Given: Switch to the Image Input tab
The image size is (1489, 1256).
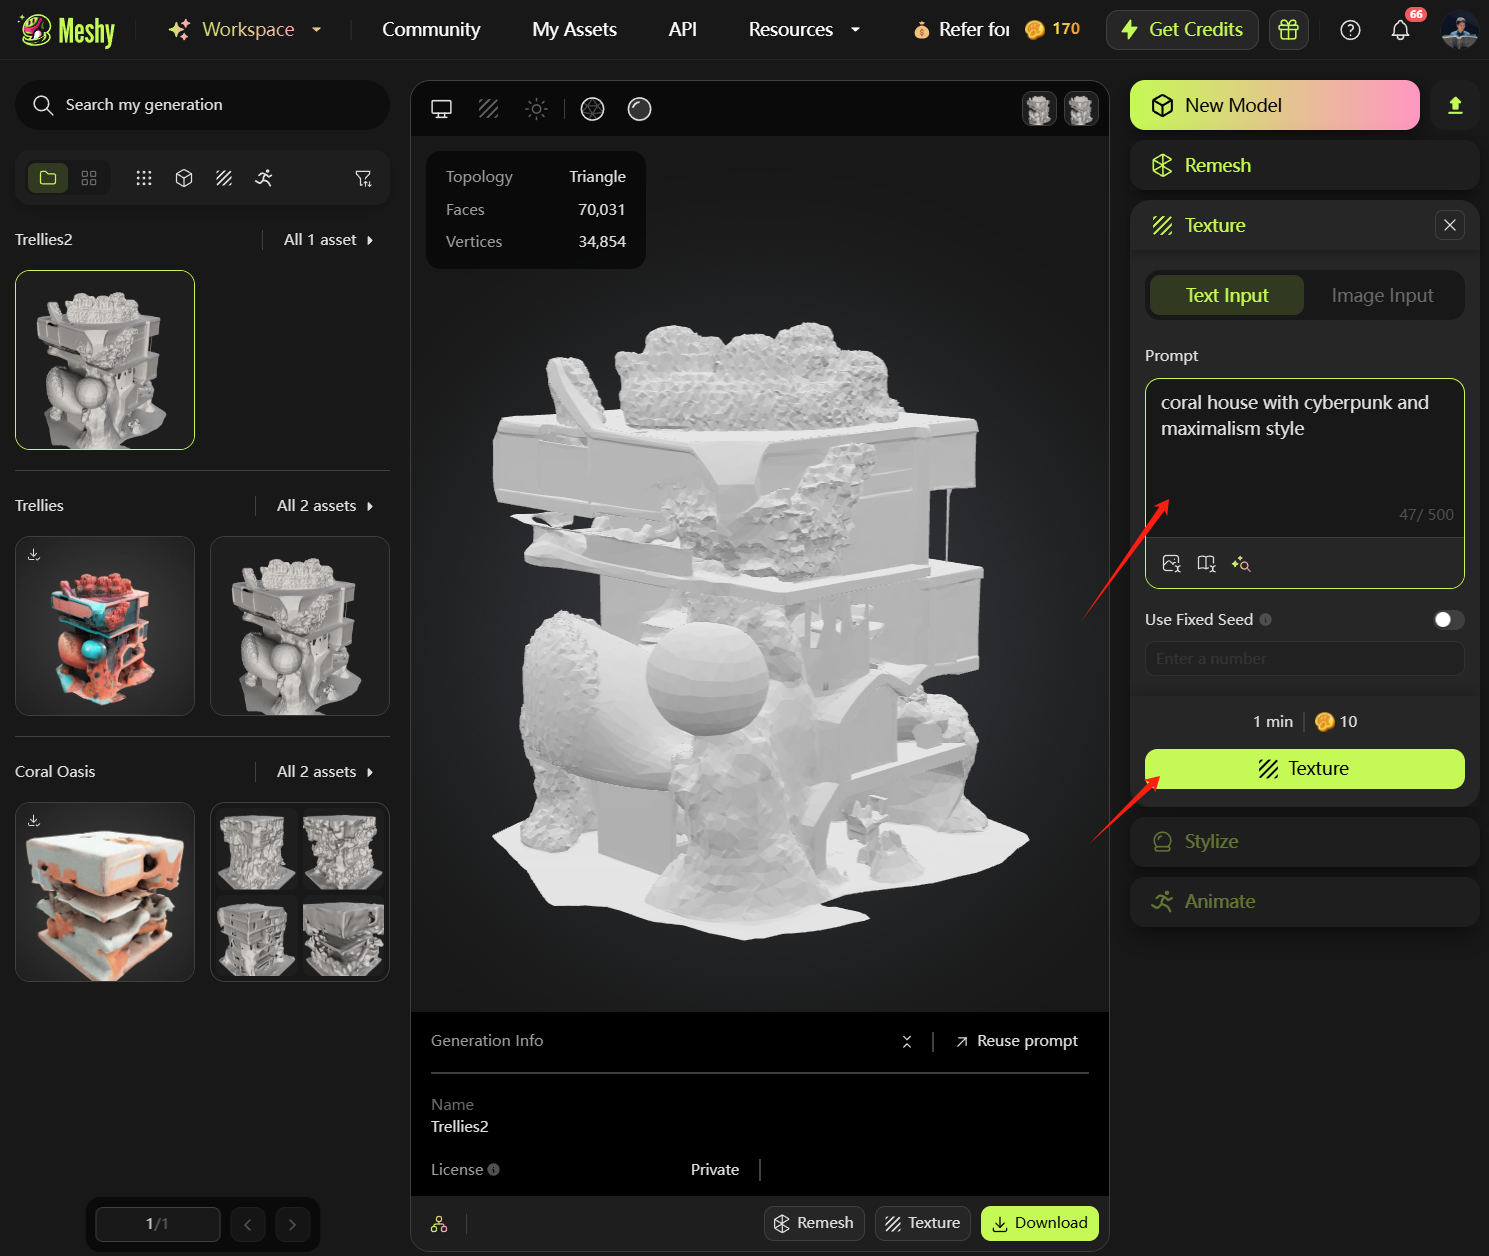Looking at the screenshot, I should tap(1382, 296).
